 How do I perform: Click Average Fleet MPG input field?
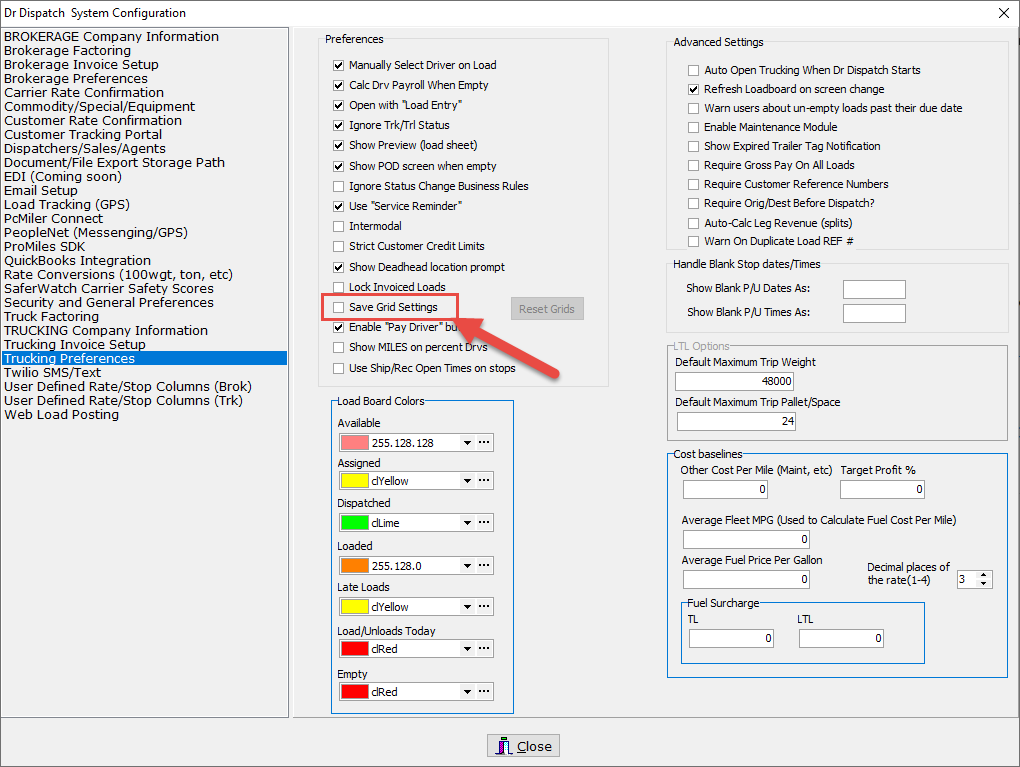click(x=746, y=539)
